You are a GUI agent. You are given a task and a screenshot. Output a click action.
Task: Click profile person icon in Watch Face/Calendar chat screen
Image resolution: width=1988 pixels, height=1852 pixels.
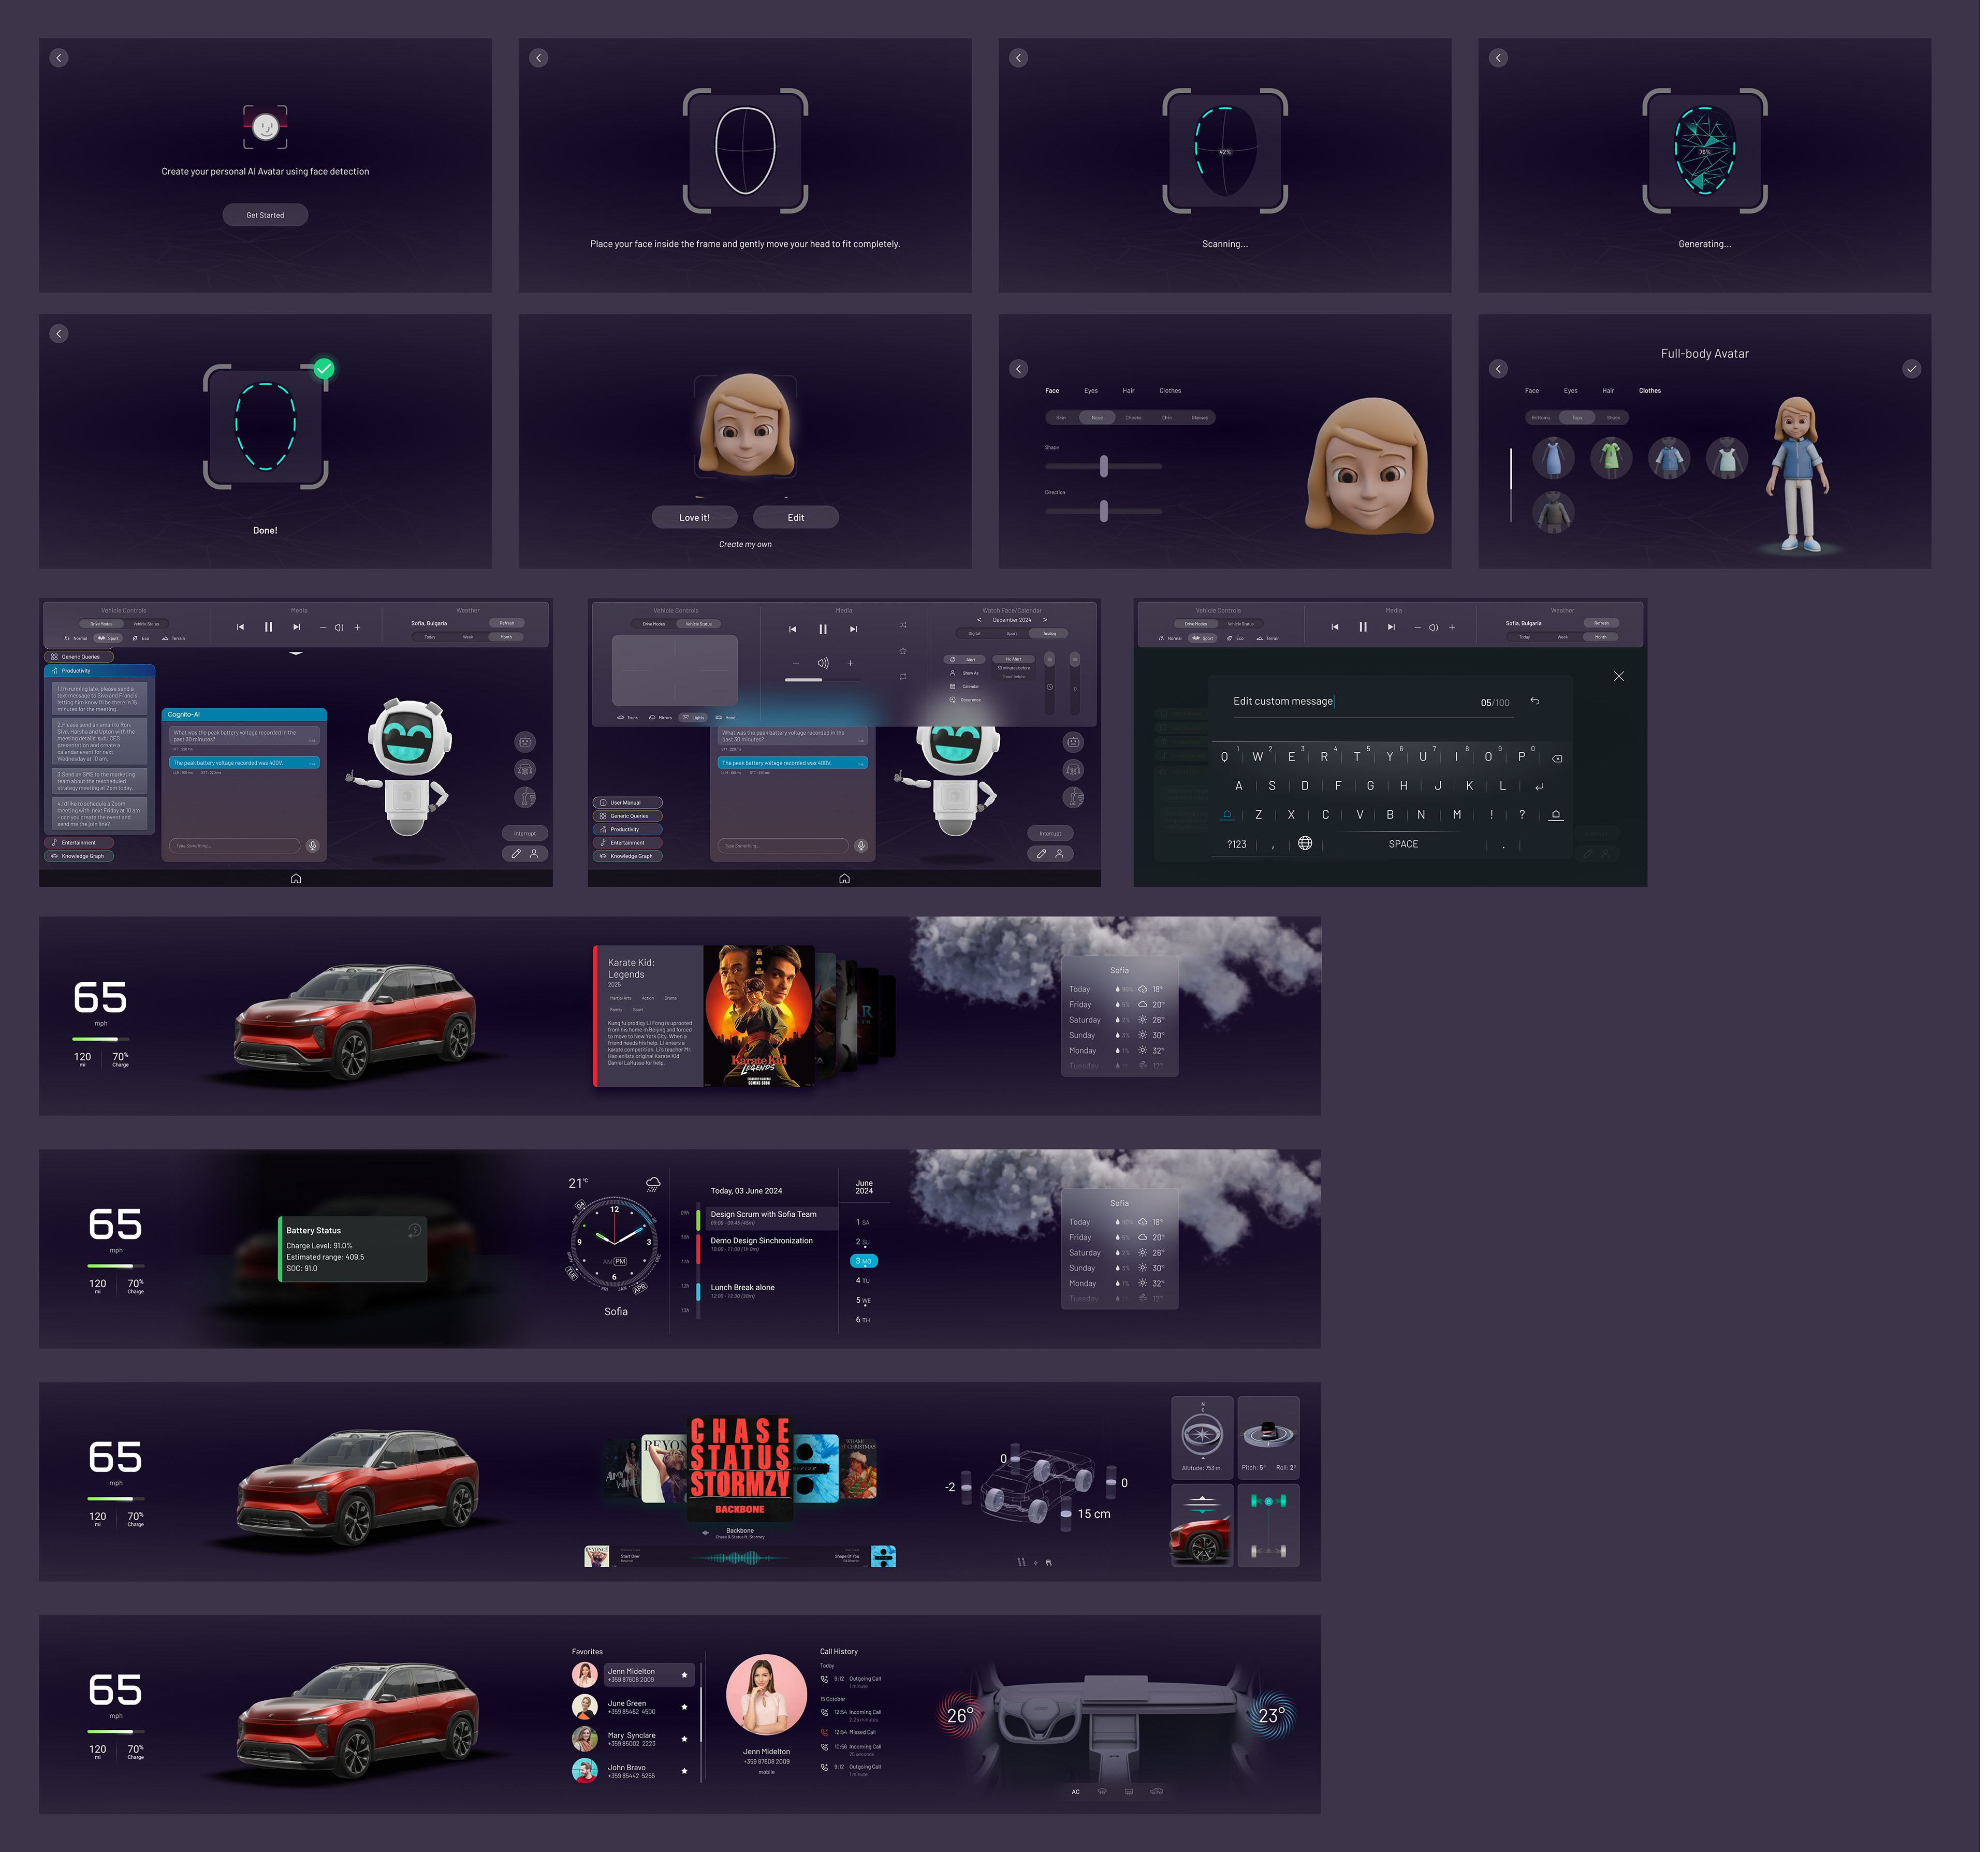click(x=1059, y=854)
